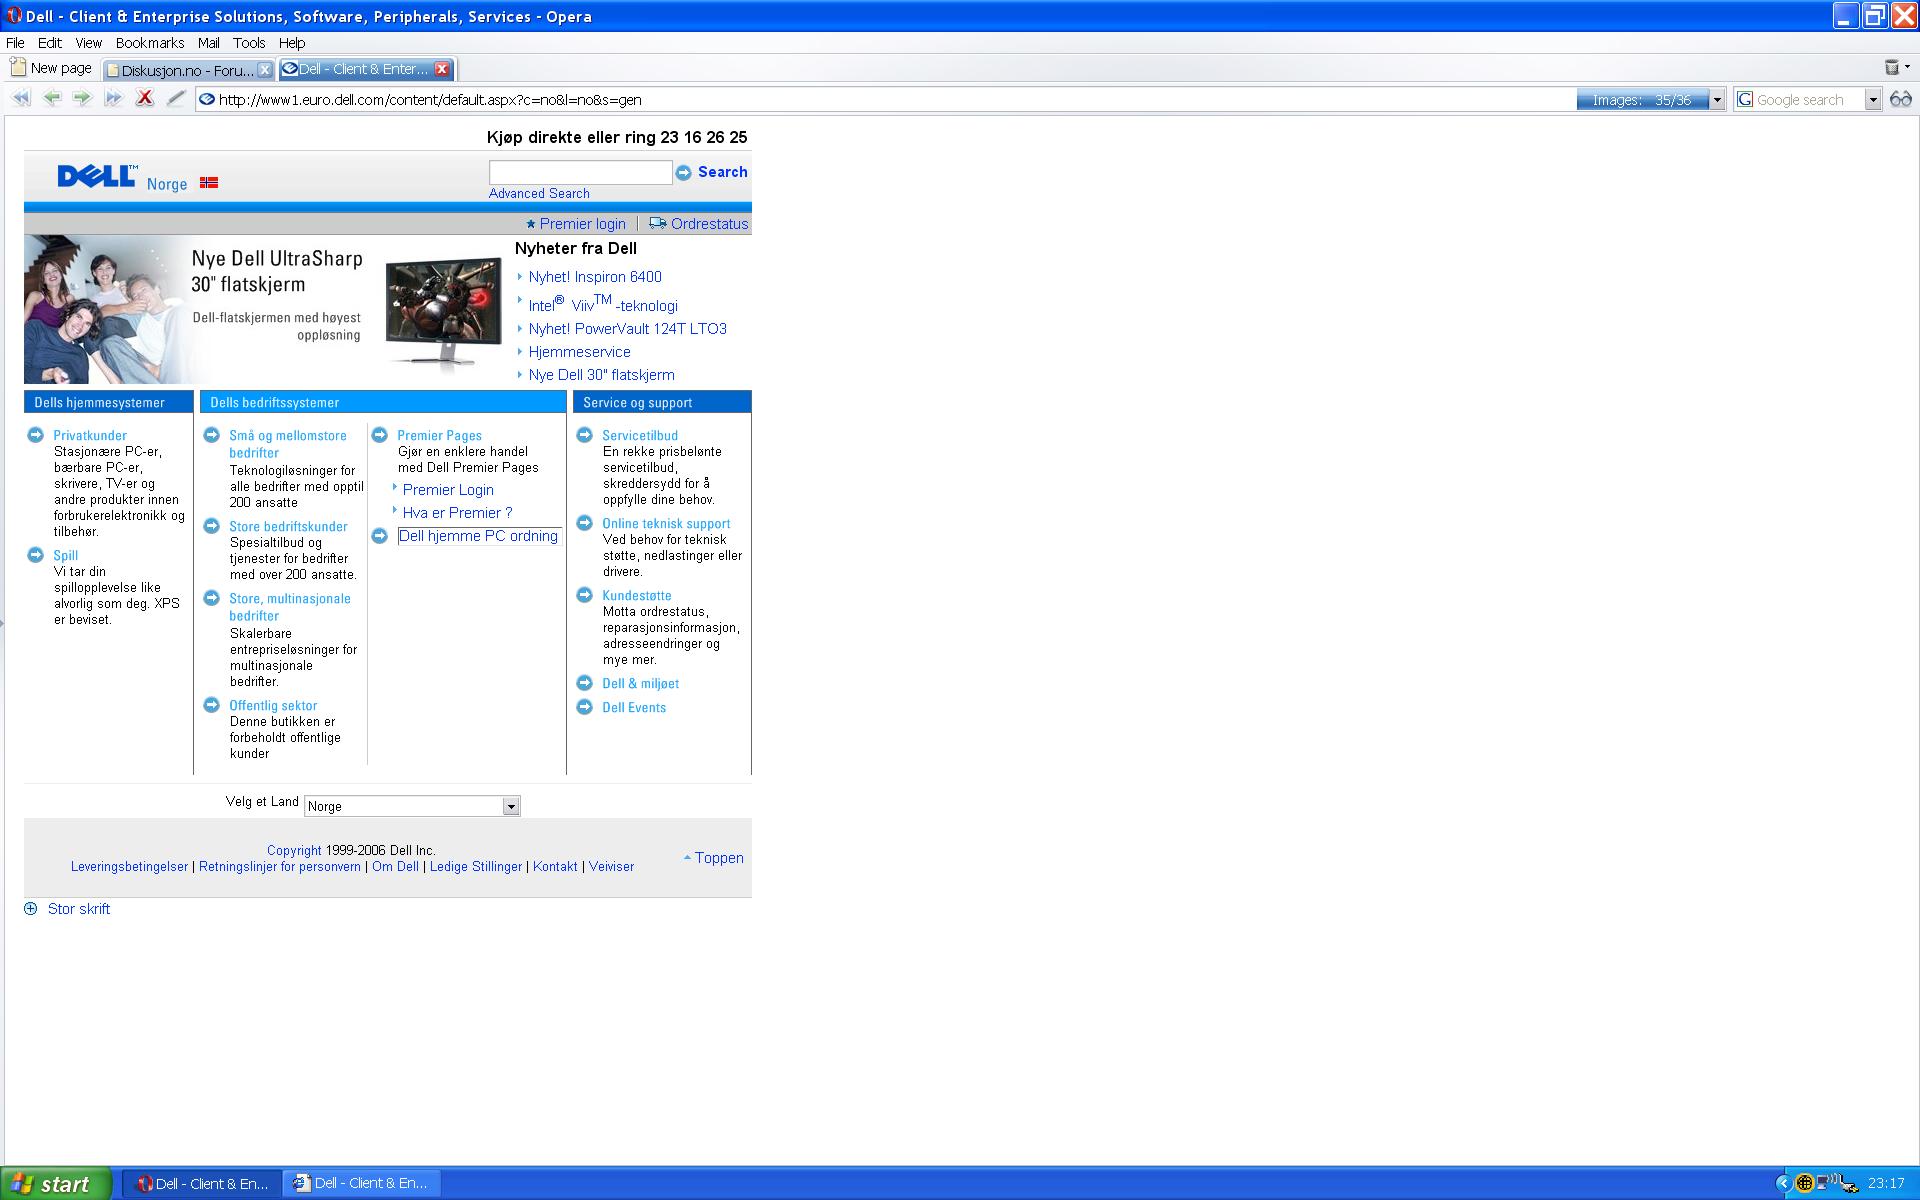This screenshot has height=1200, width=1920.
Task: Open the Advanced Search link
Action: pos(539,193)
